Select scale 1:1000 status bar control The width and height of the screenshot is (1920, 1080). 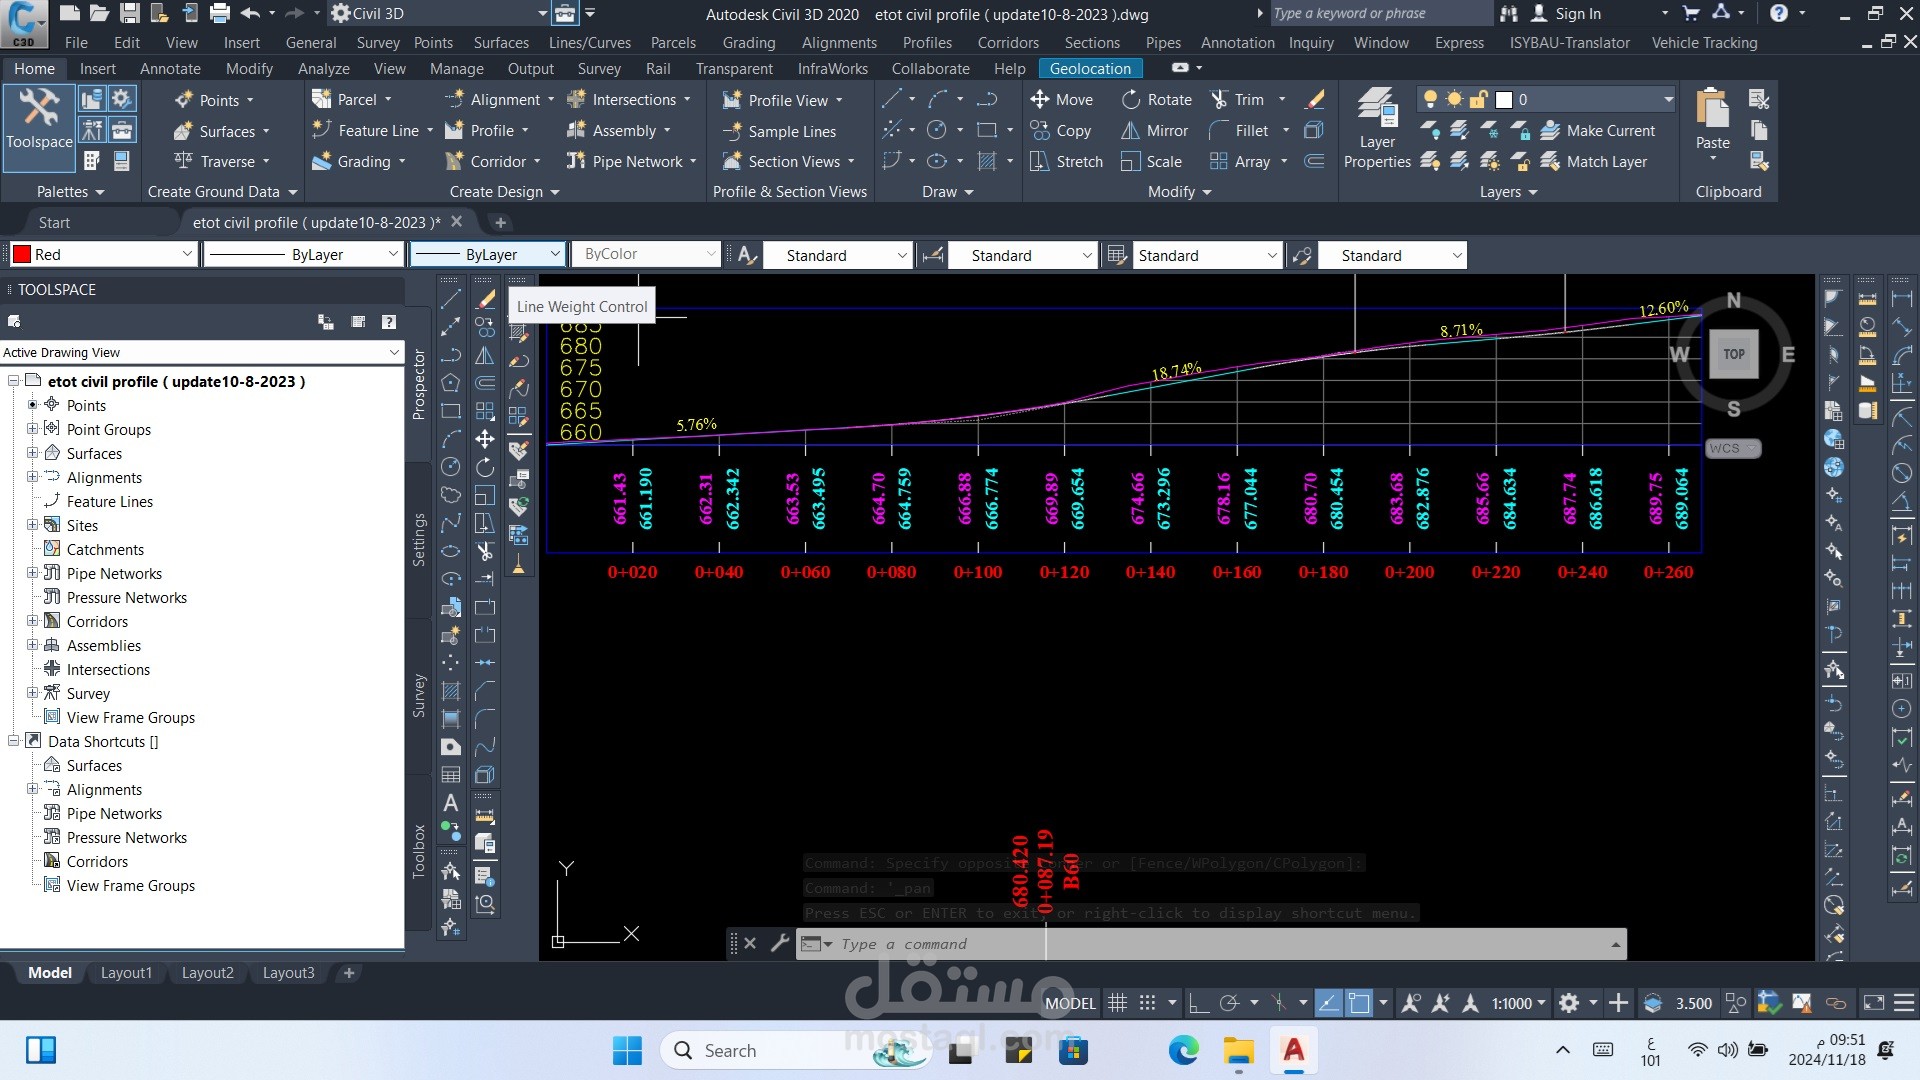pyautogui.click(x=1514, y=1004)
